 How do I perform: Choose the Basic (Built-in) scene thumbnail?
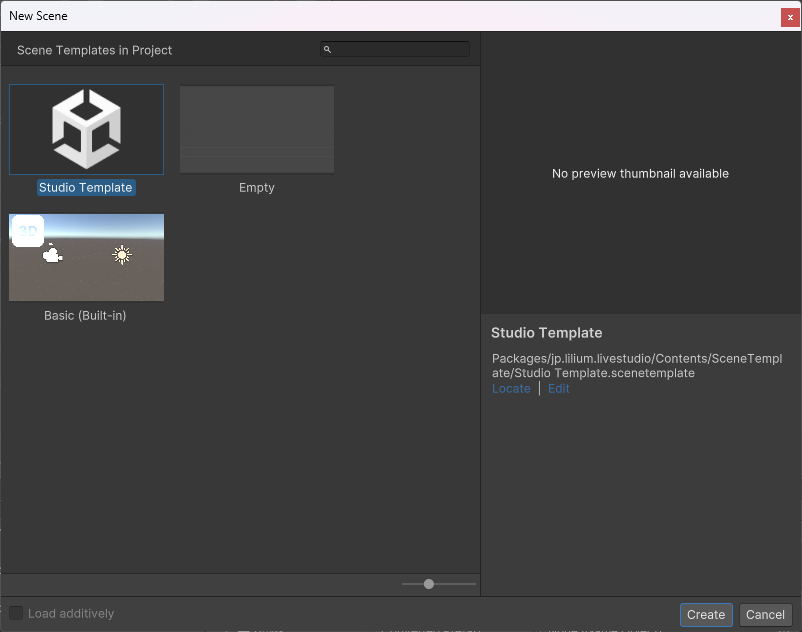[x=86, y=257]
